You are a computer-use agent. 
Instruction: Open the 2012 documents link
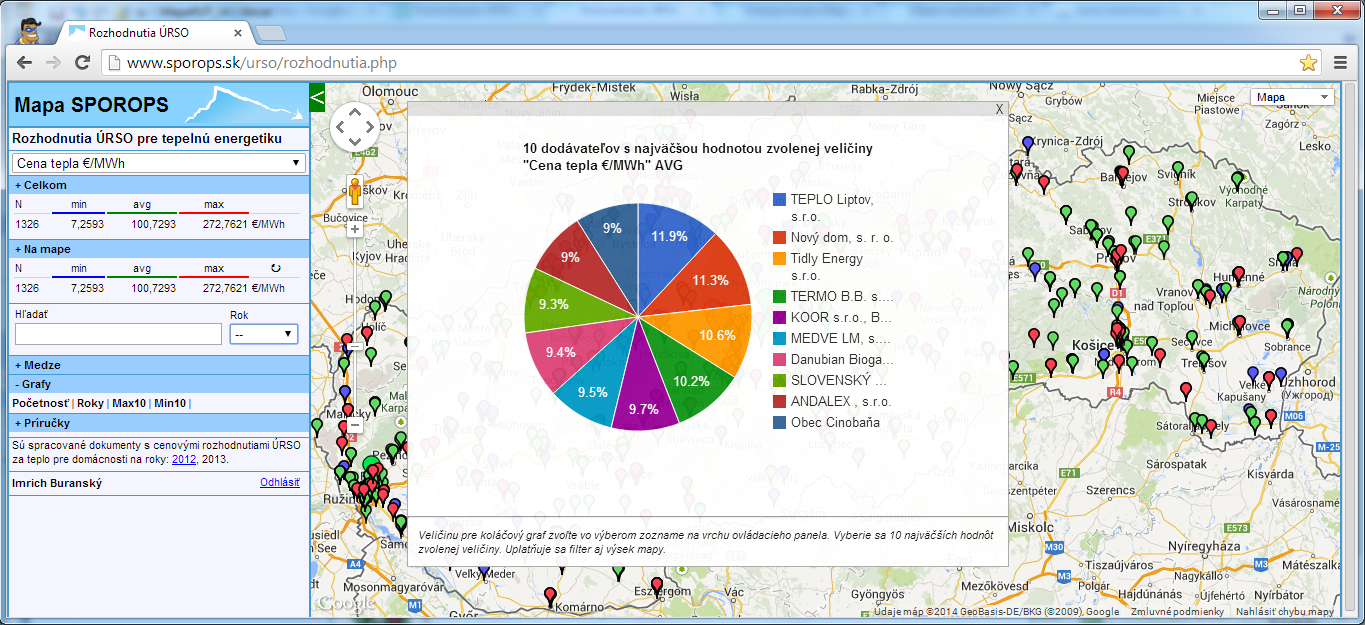(x=184, y=458)
